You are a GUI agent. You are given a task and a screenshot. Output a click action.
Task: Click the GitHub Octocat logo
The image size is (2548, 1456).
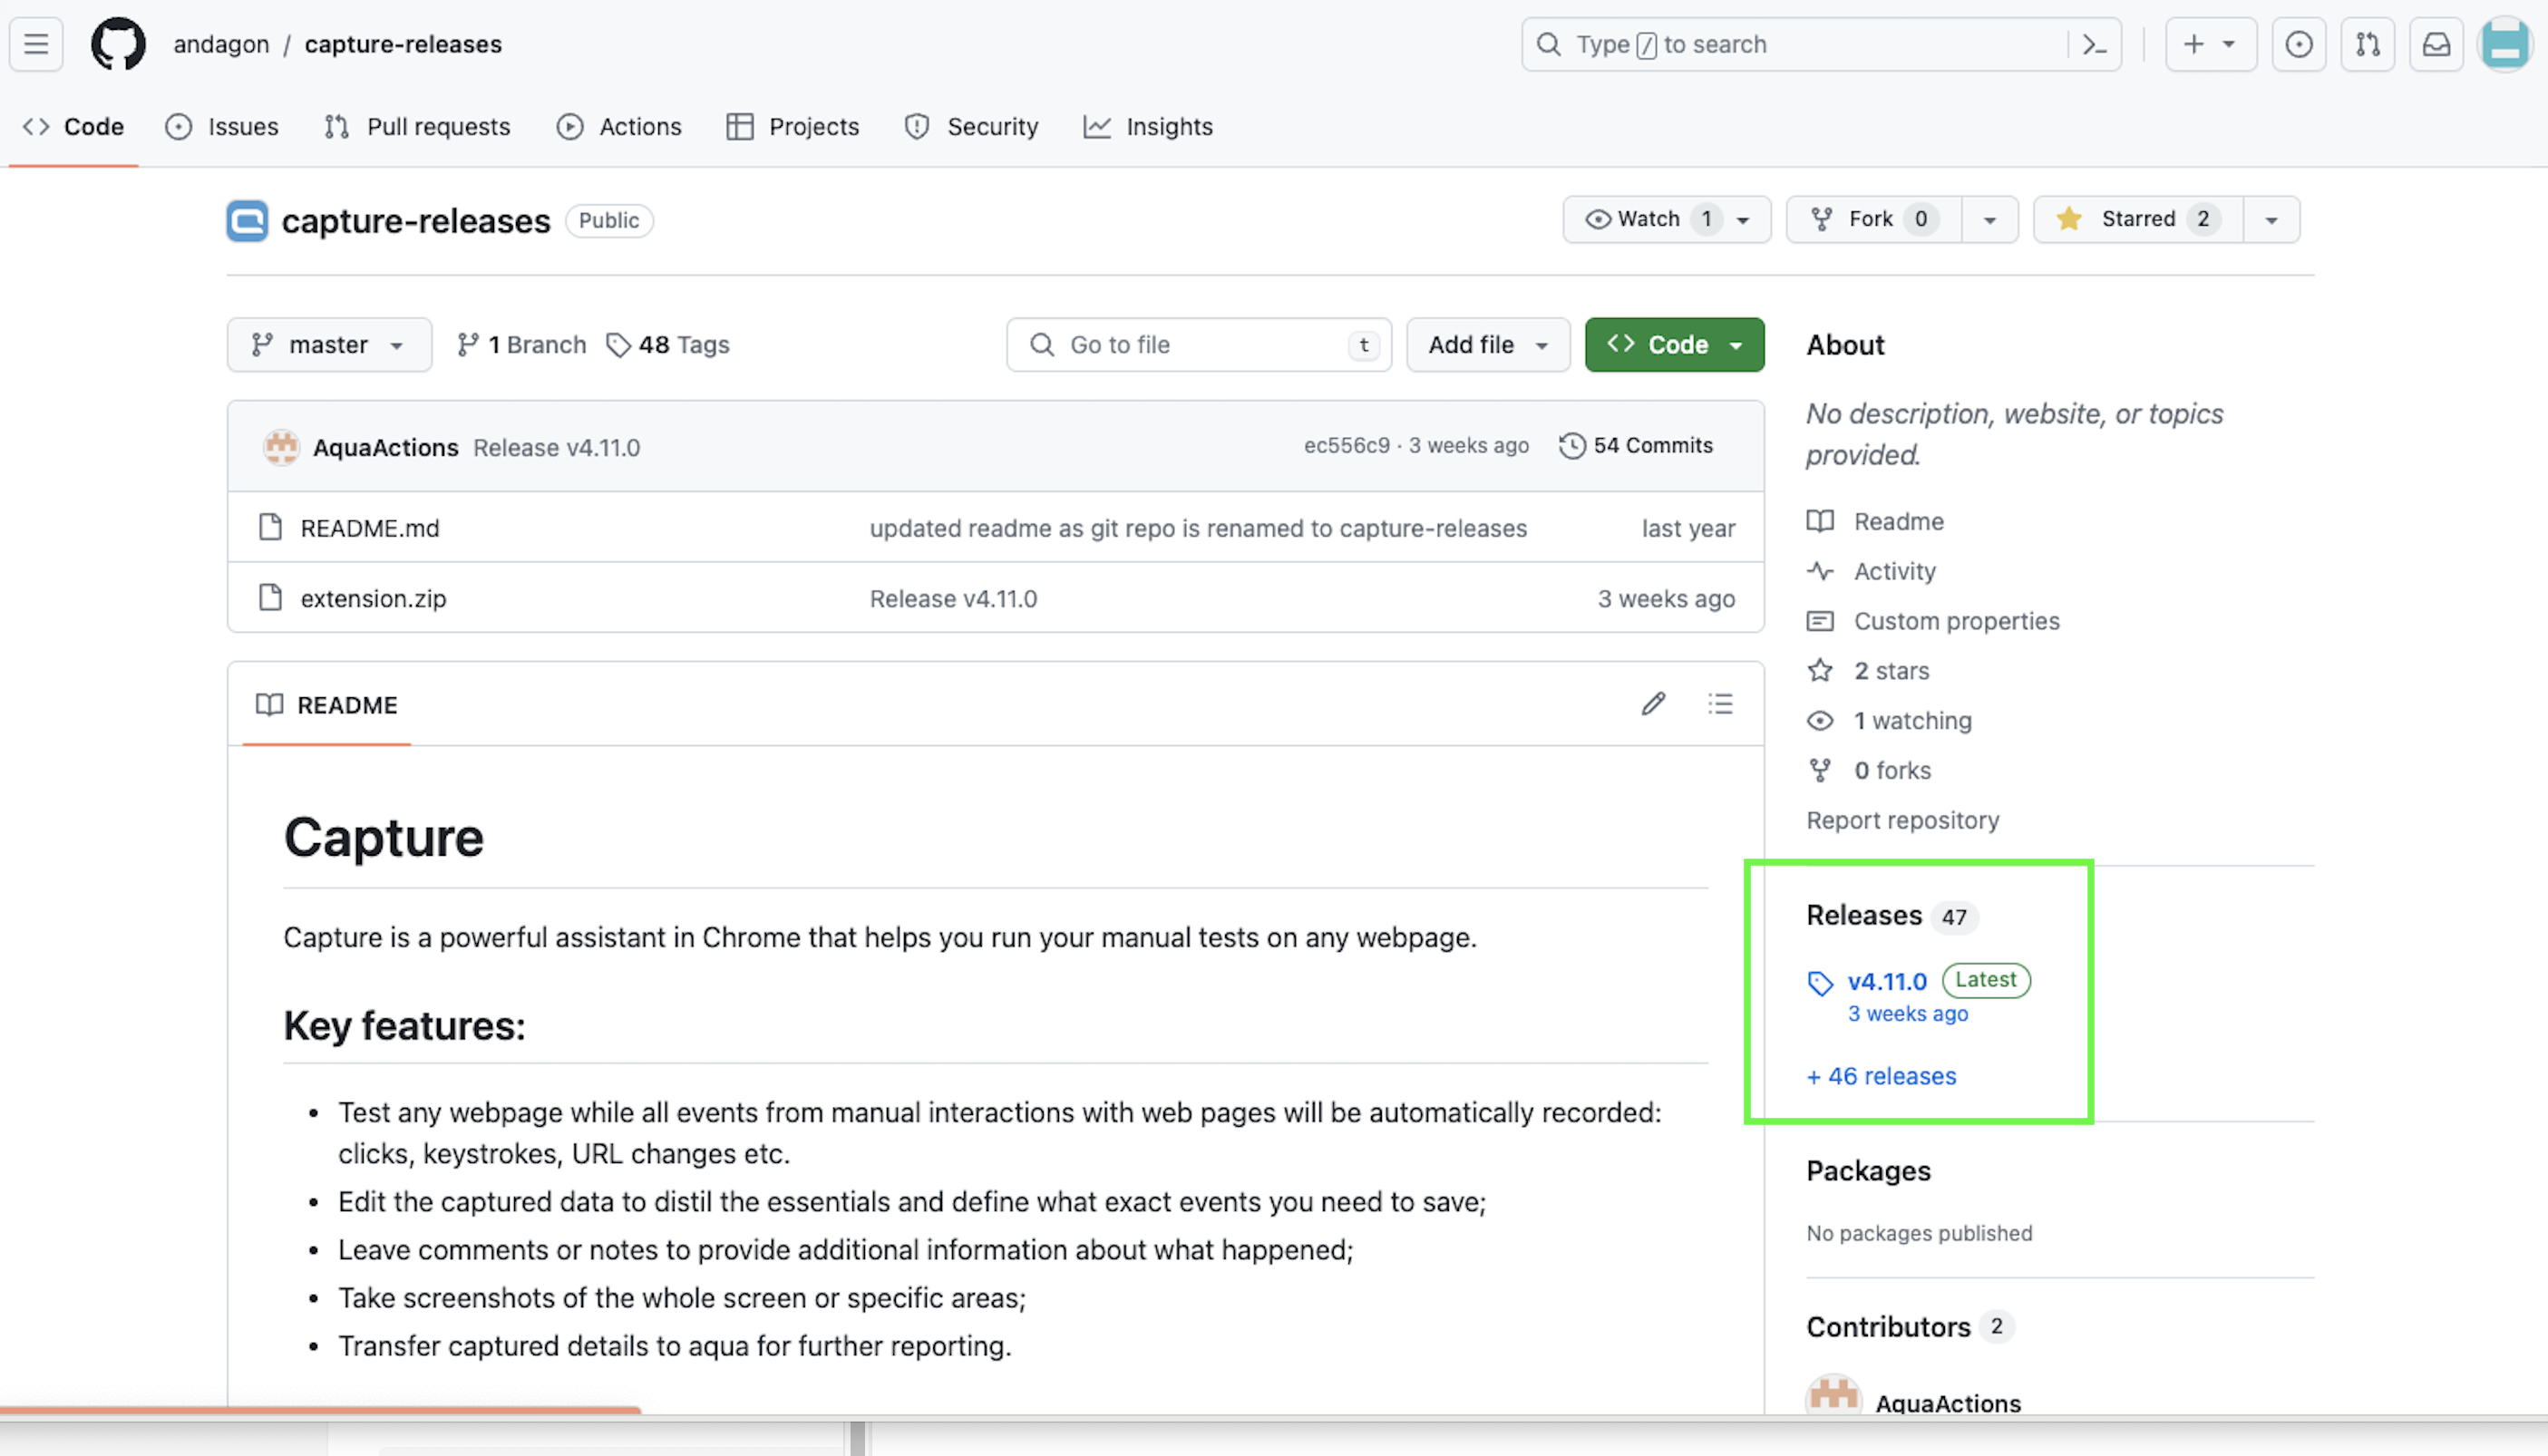point(118,44)
